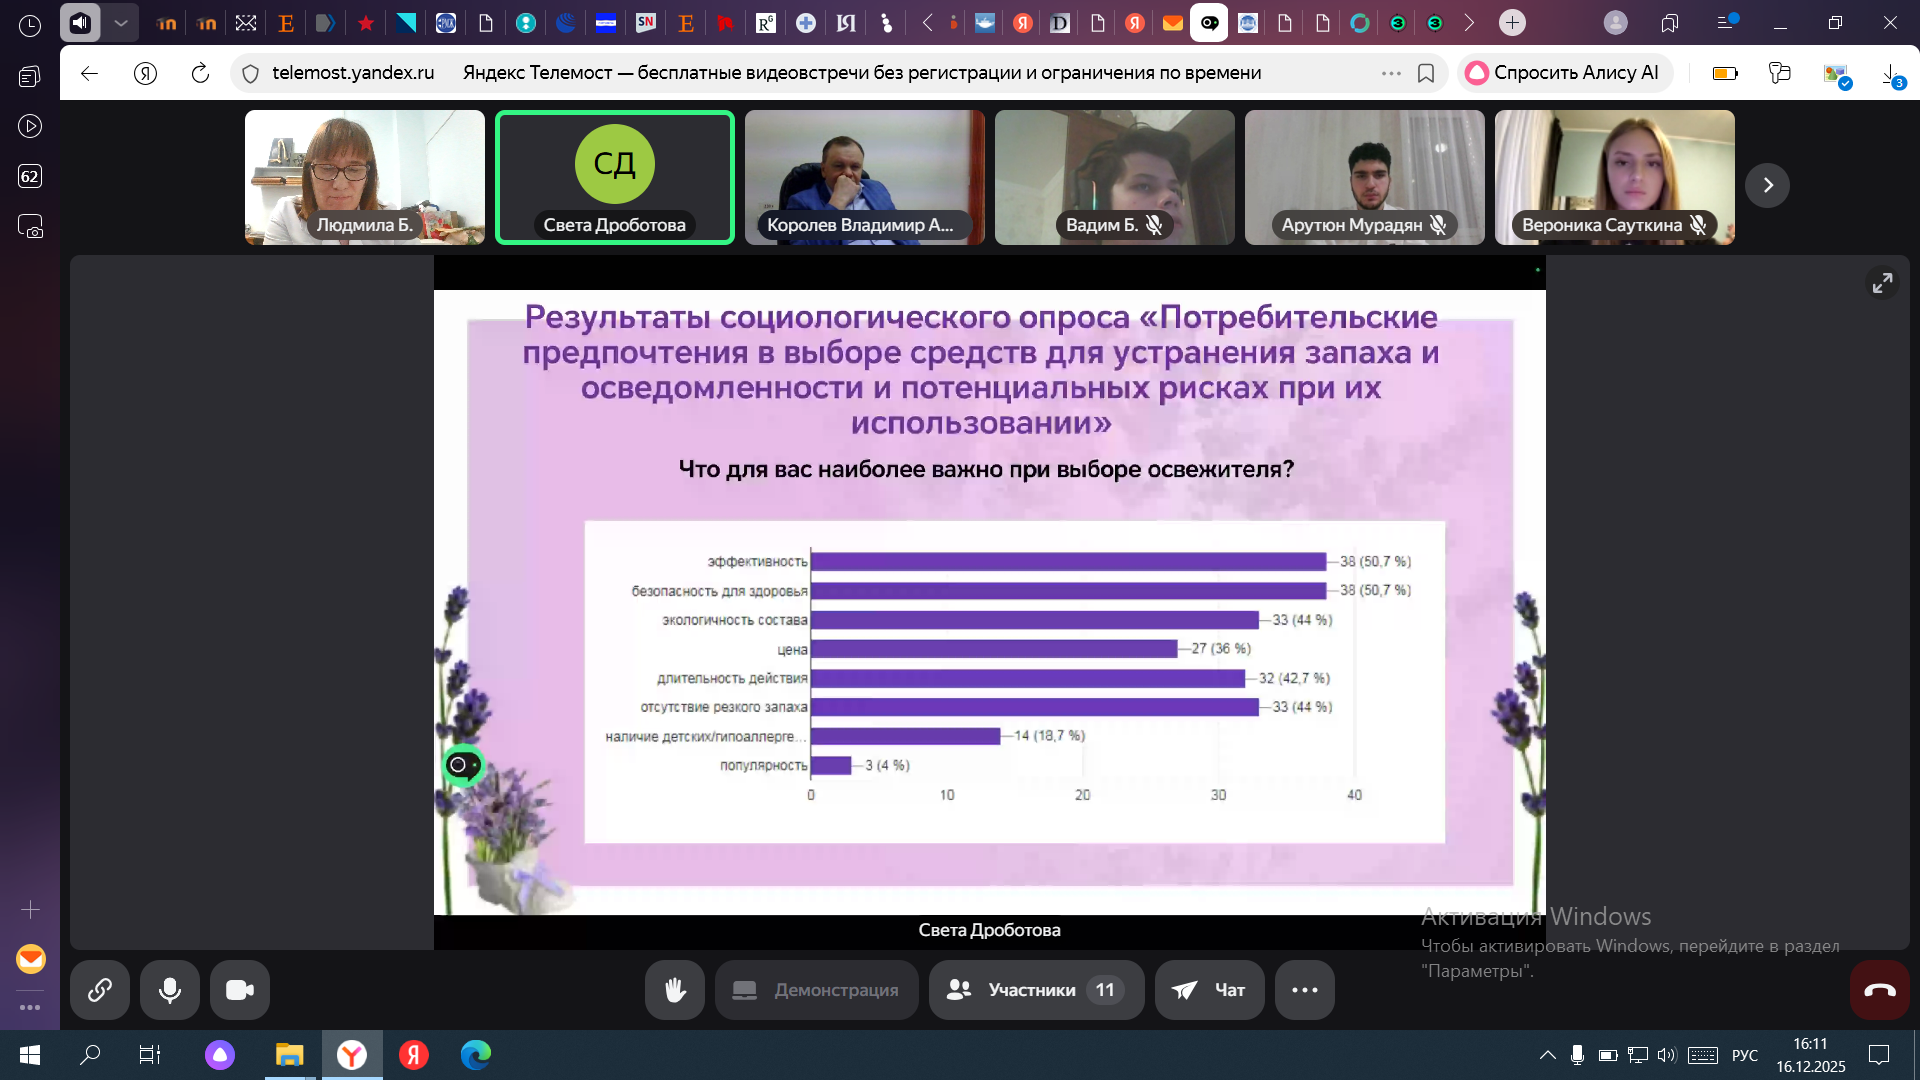Image resolution: width=1920 pixels, height=1080 pixels.
Task: Mute tab sound speaker icon
Action: coord(80,22)
